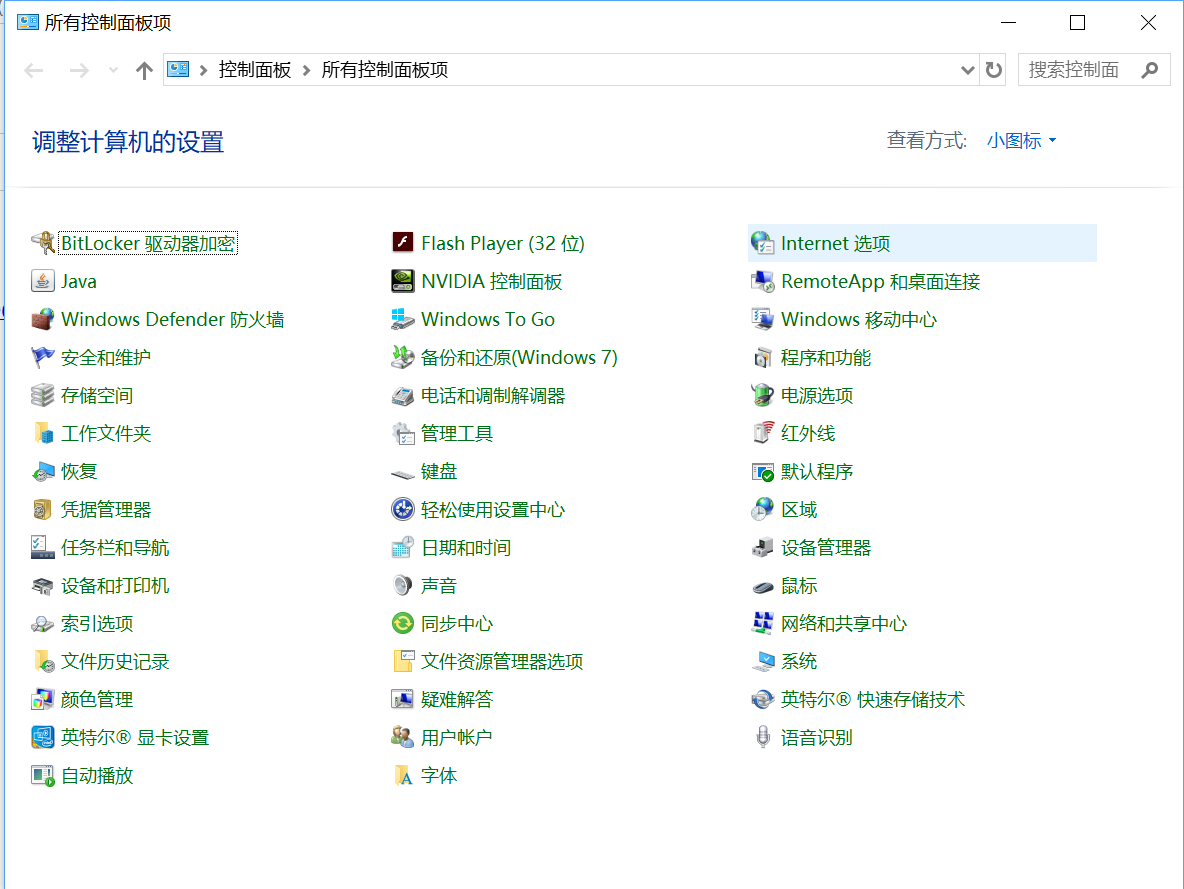
Task: Open 电源选项 link
Action: 816,395
